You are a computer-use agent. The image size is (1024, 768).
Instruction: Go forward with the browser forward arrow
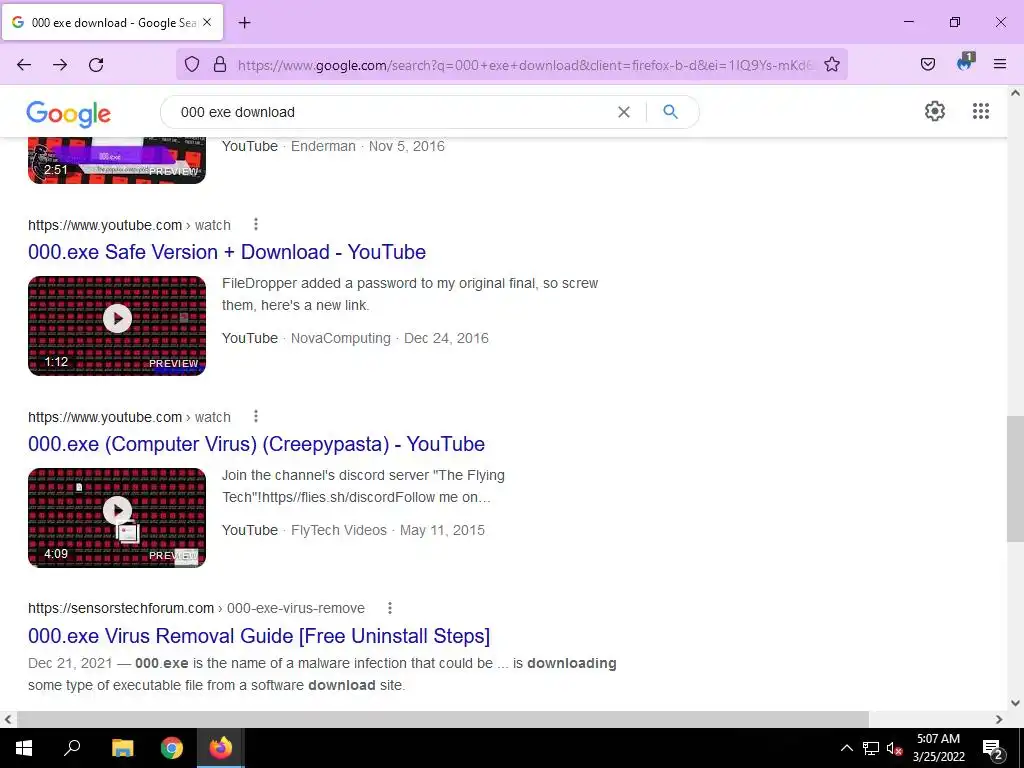pyautogui.click(x=60, y=65)
